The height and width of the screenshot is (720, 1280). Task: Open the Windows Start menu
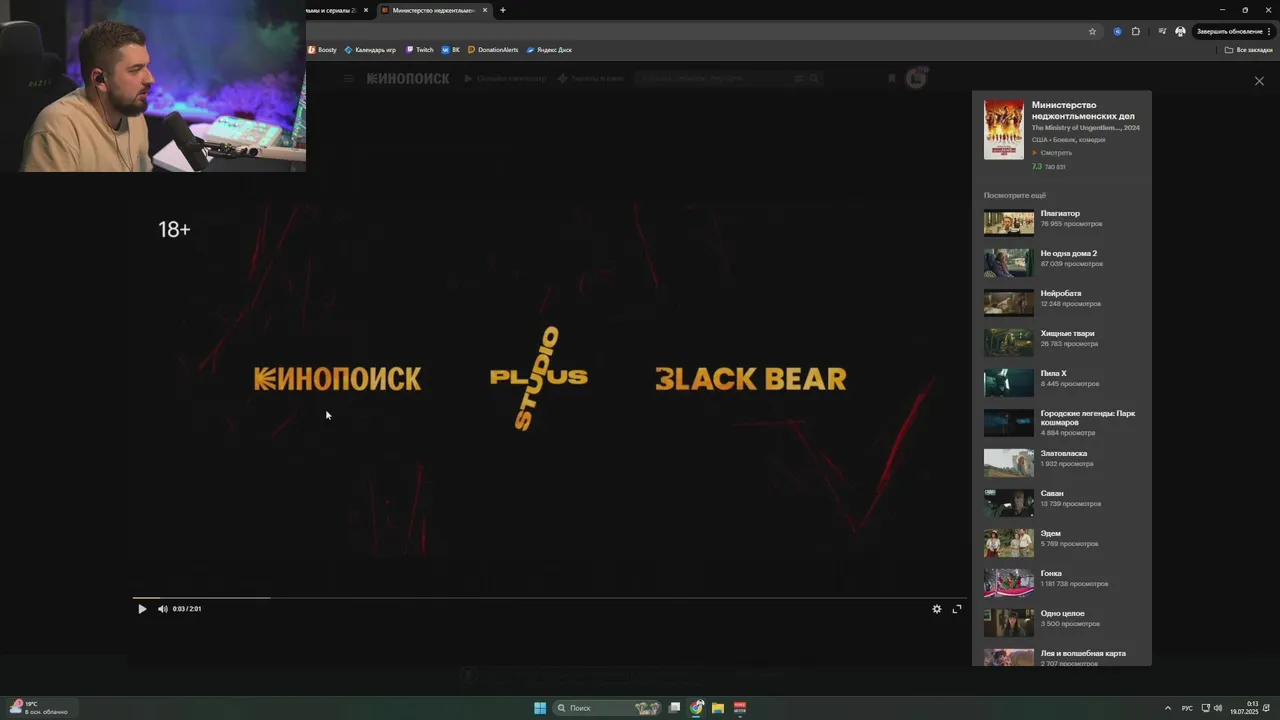[540, 708]
